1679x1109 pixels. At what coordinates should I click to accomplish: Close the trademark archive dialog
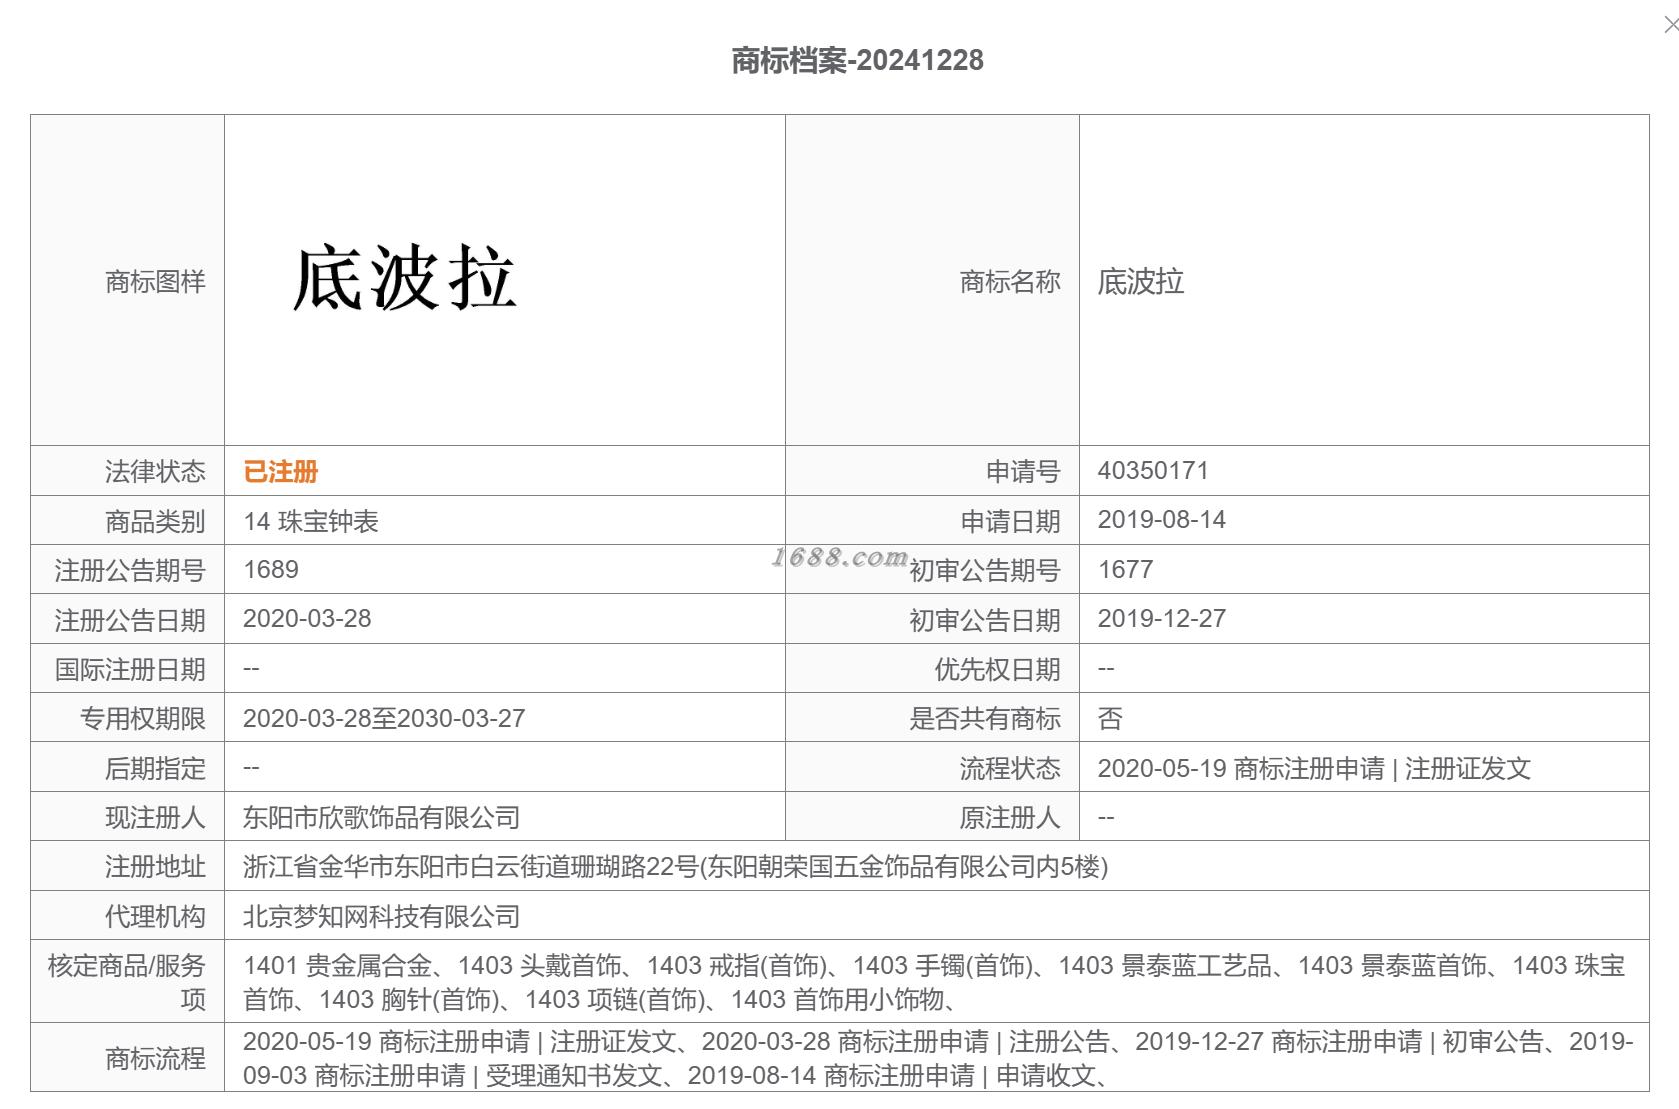click(1670, 24)
